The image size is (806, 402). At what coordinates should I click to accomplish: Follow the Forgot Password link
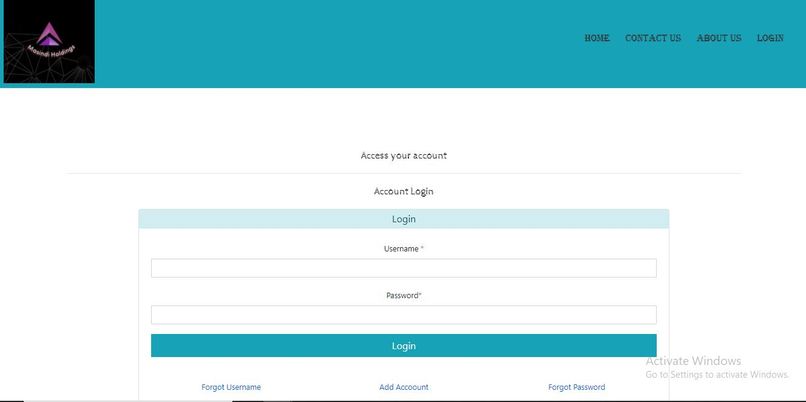[x=577, y=387]
